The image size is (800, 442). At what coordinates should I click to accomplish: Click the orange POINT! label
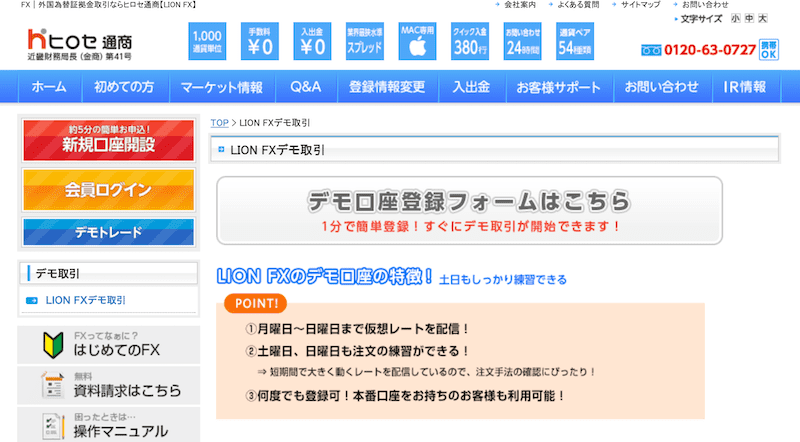click(x=256, y=304)
